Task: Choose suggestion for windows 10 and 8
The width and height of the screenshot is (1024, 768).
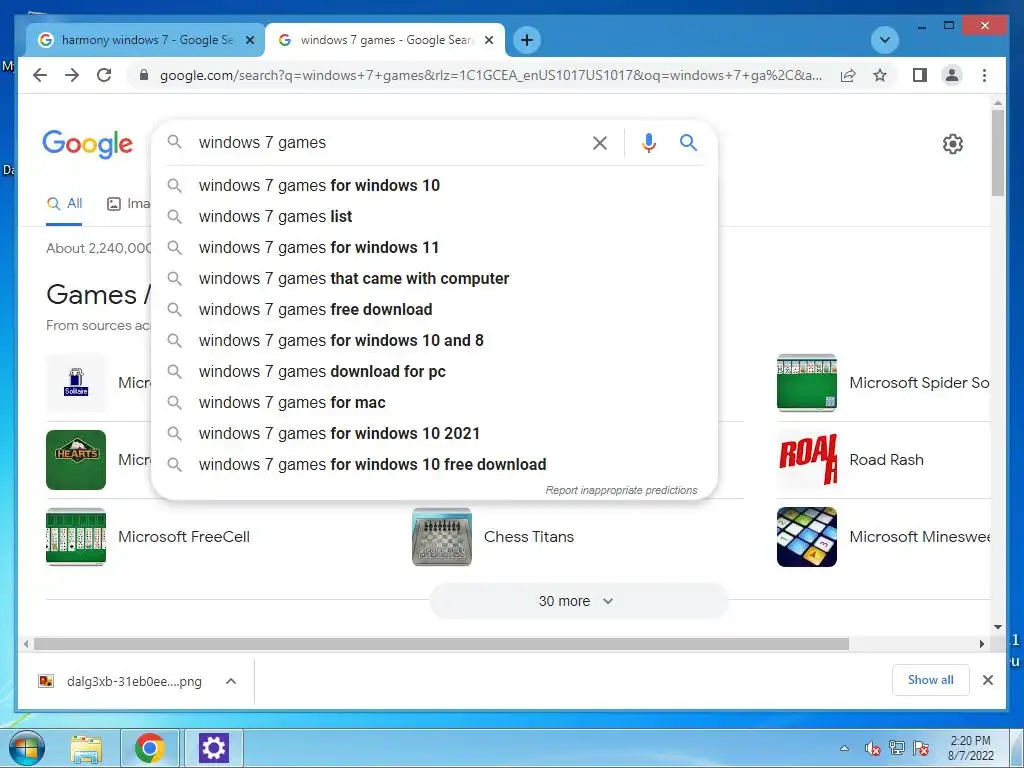Action: point(434,340)
